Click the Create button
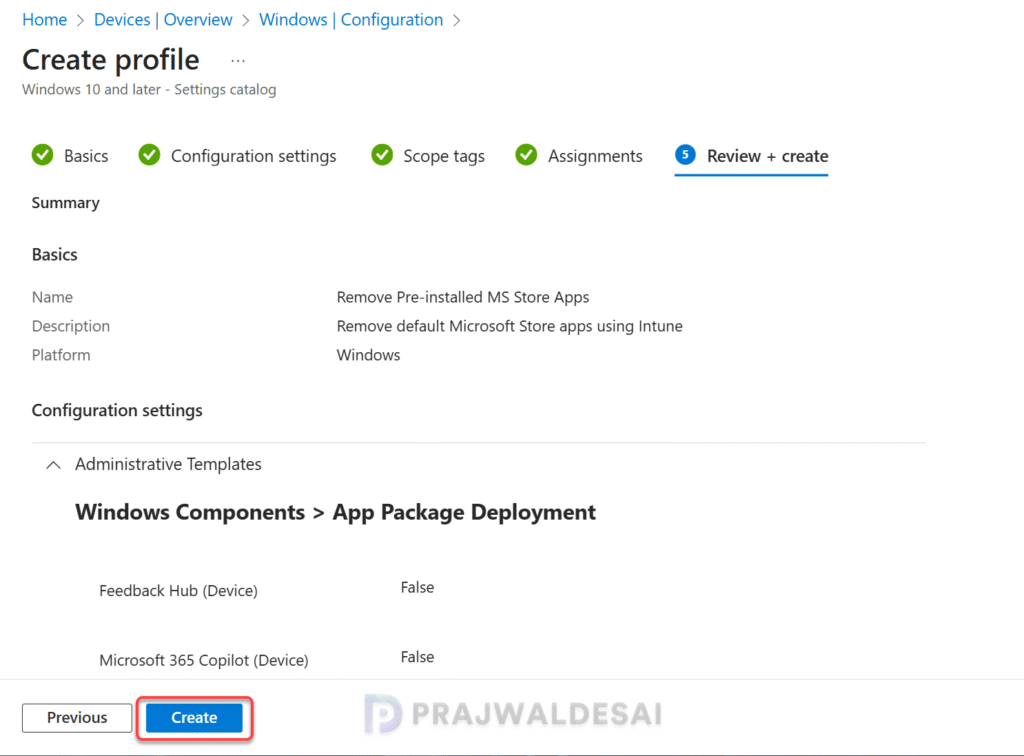 [194, 717]
